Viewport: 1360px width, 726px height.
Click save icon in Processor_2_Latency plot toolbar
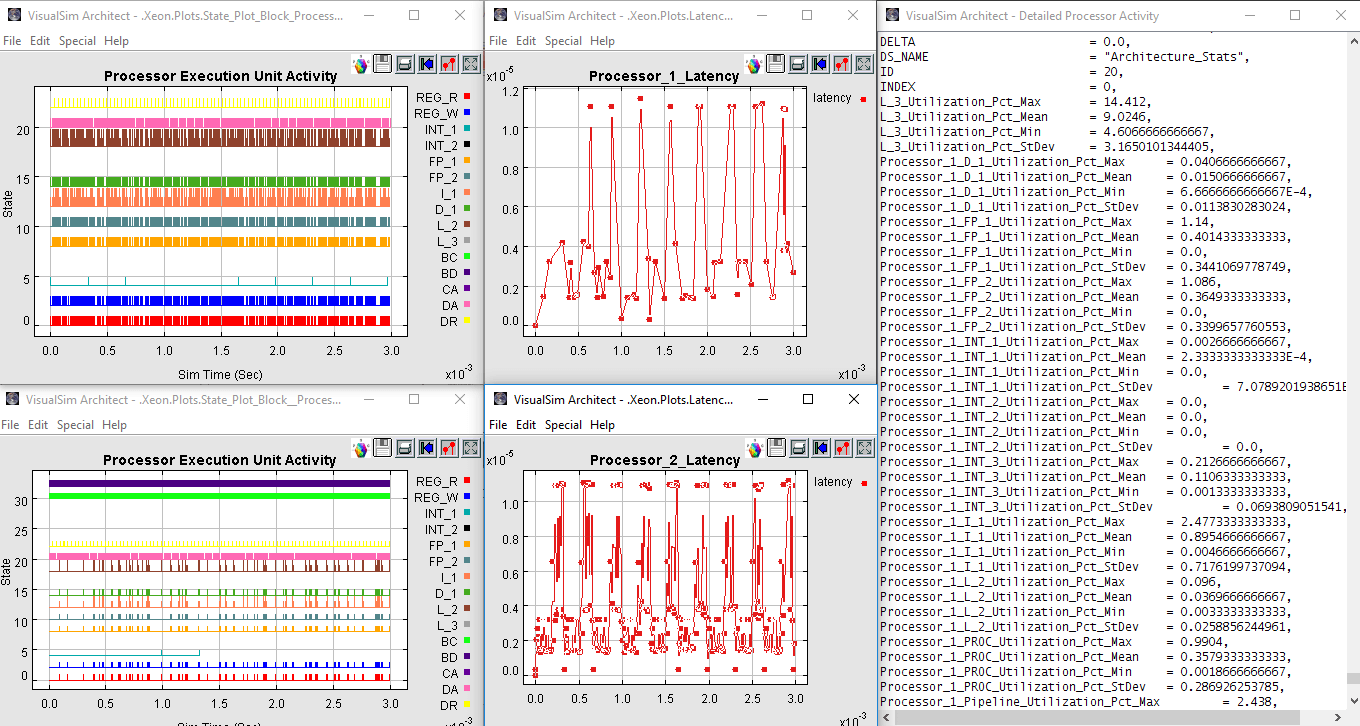(x=775, y=448)
